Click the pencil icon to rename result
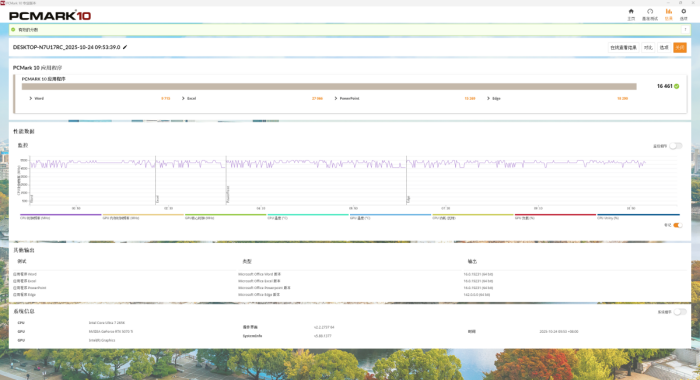The height and width of the screenshot is (380, 700). pyautogui.click(x=125, y=47)
